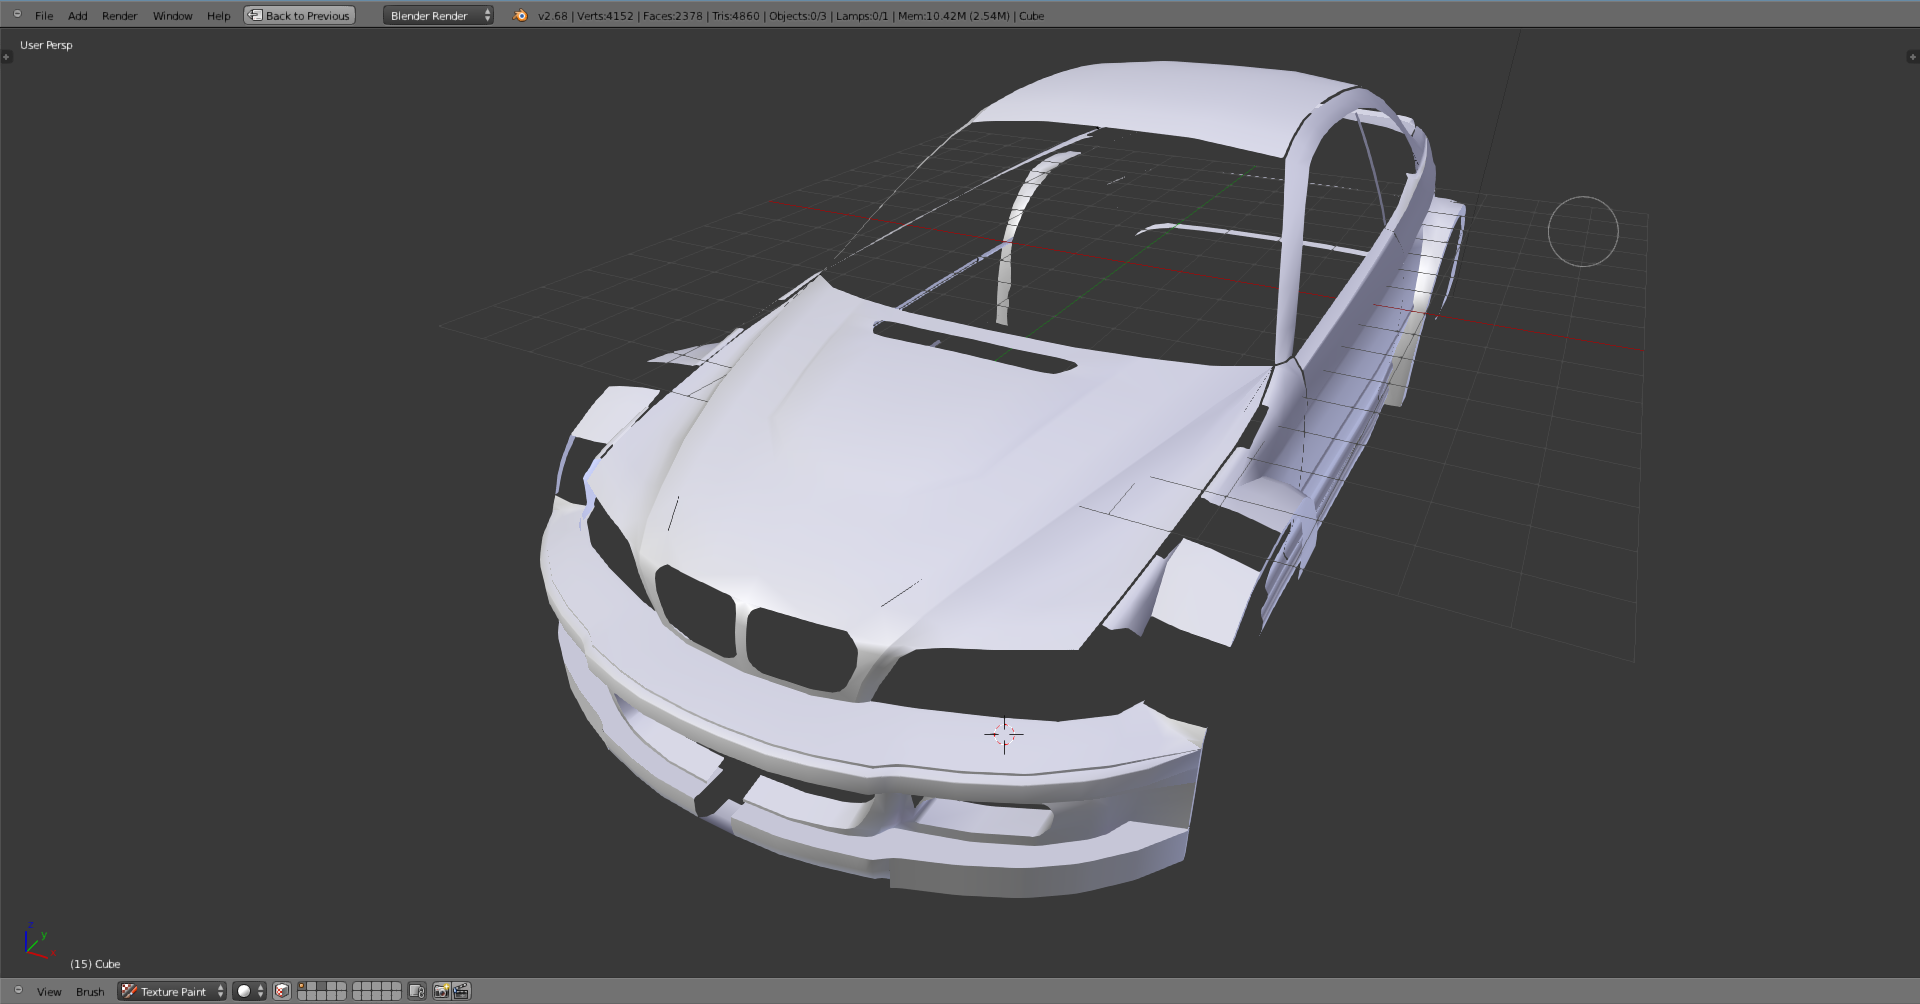Toggle scene layer 5 visibility
Viewport: 1920px width, 1004px height.
pos(341,986)
